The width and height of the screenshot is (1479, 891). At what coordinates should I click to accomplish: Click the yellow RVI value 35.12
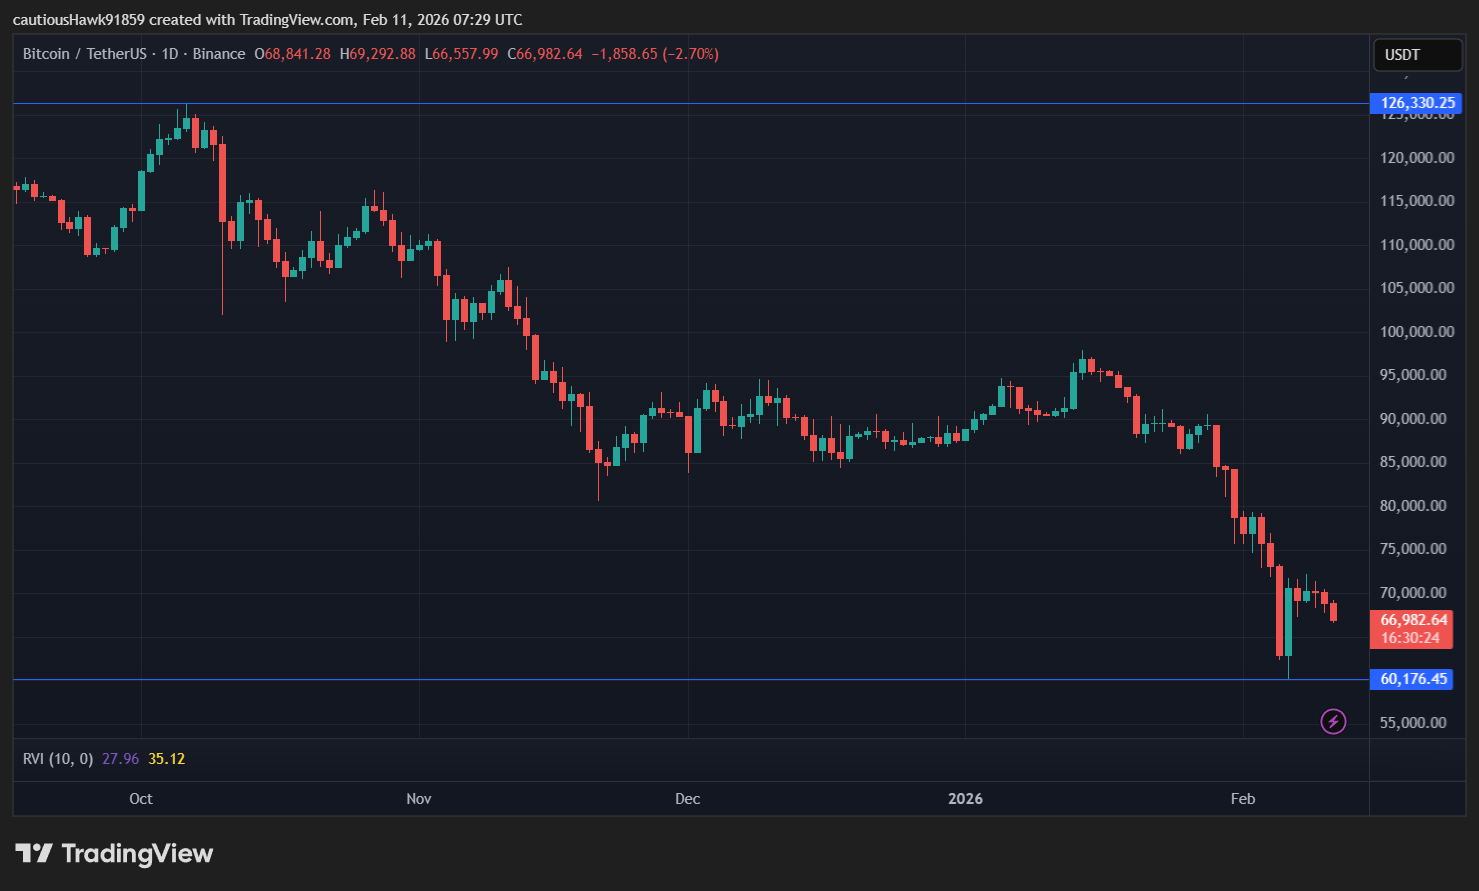tap(165, 758)
